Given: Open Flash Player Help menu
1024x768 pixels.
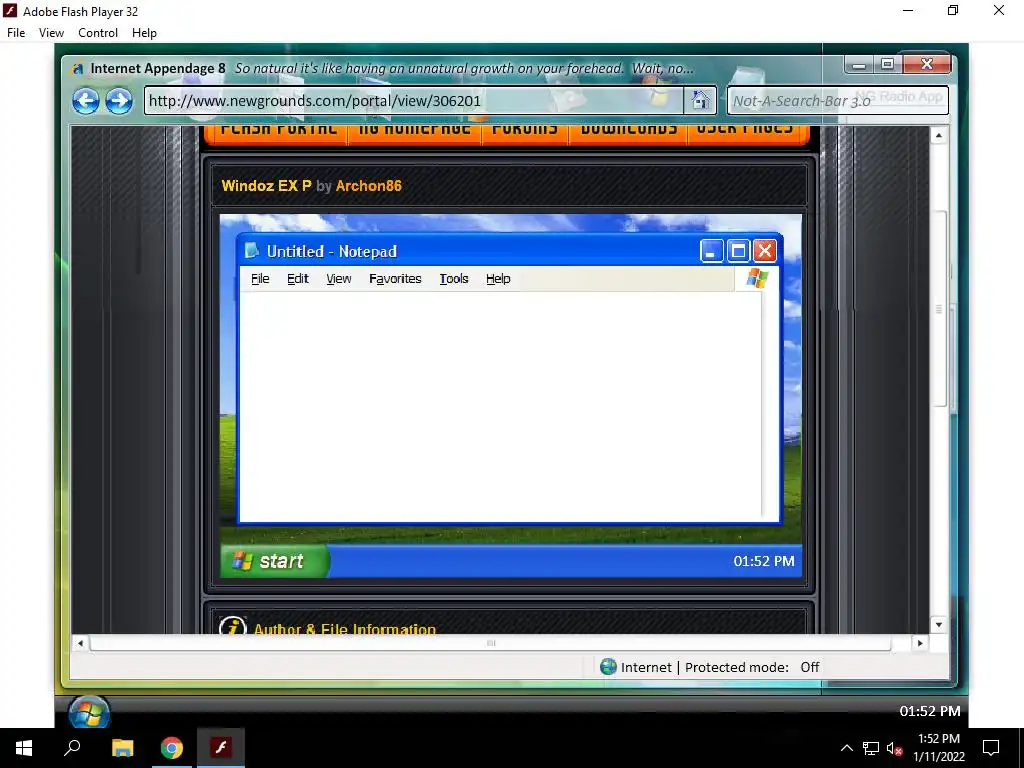Looking at the screenshot, I should [144, 33].
